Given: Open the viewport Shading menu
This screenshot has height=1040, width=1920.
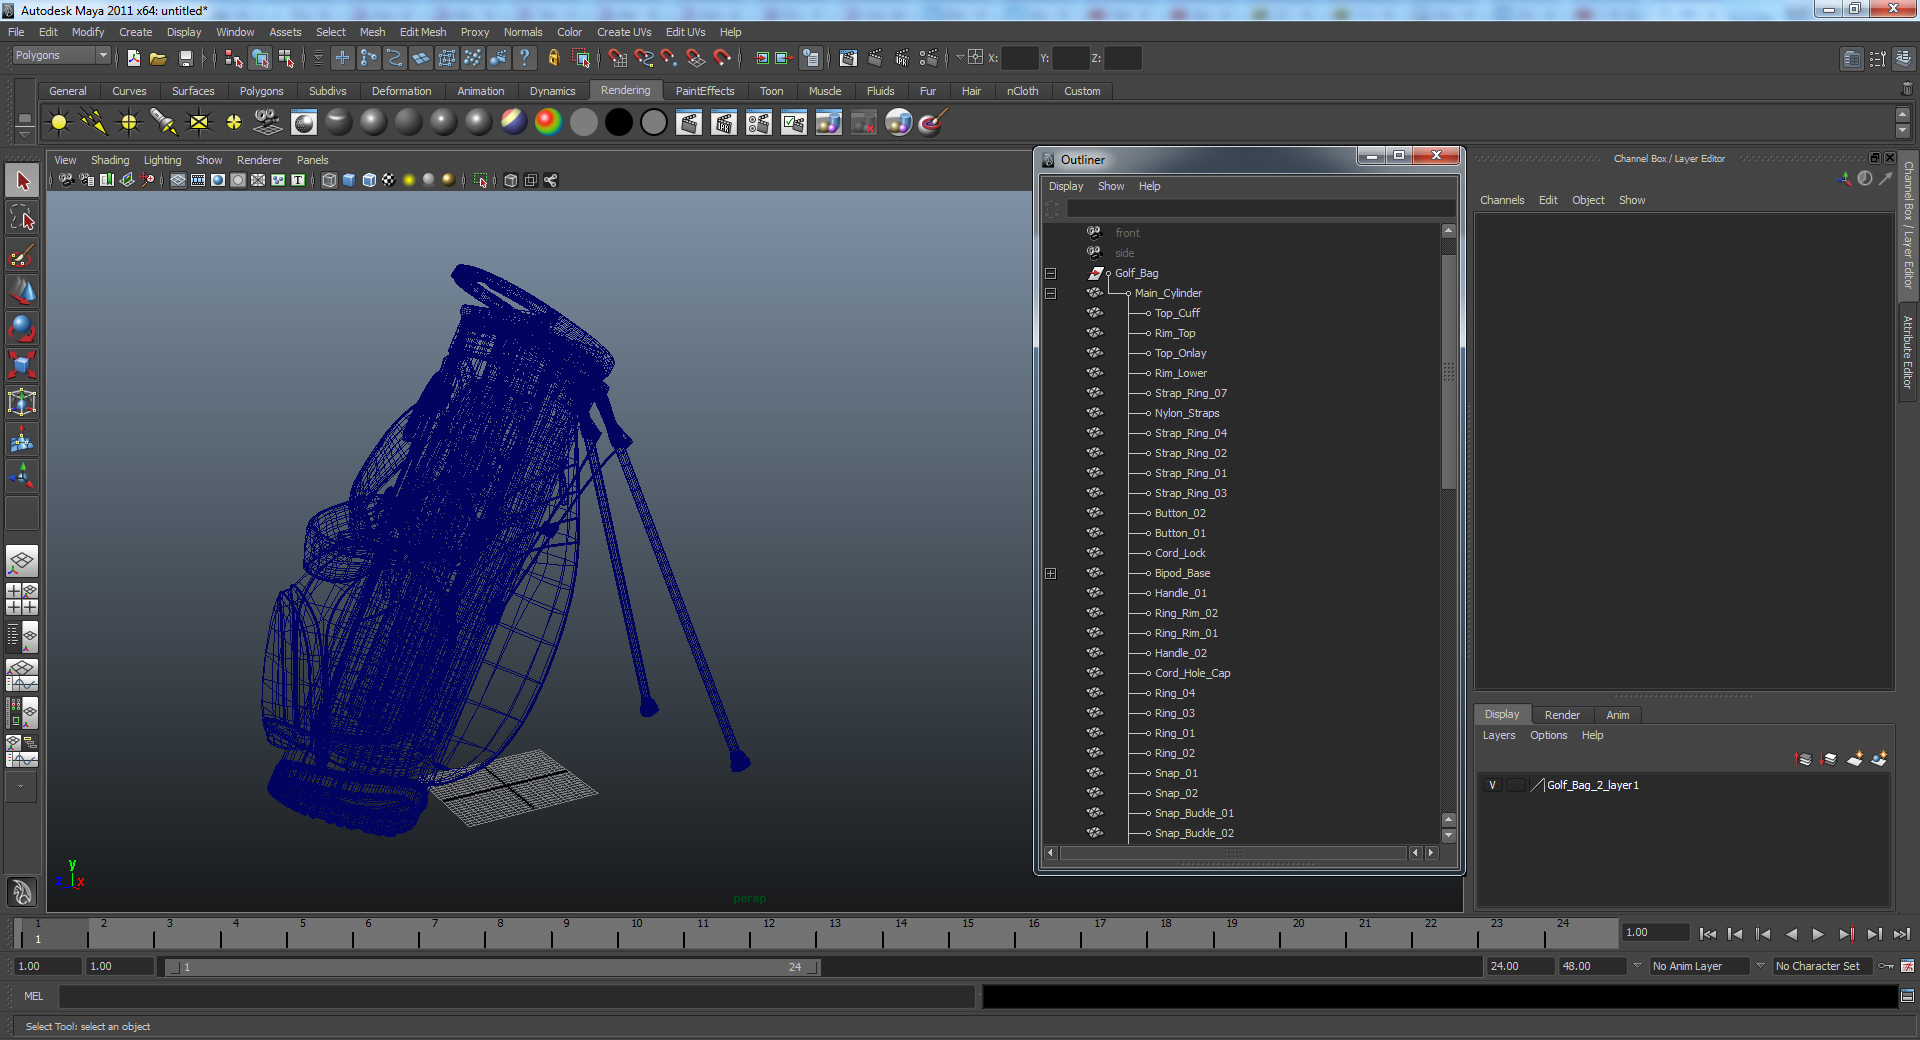Looking at the screenshot, I should pos(110,160).
